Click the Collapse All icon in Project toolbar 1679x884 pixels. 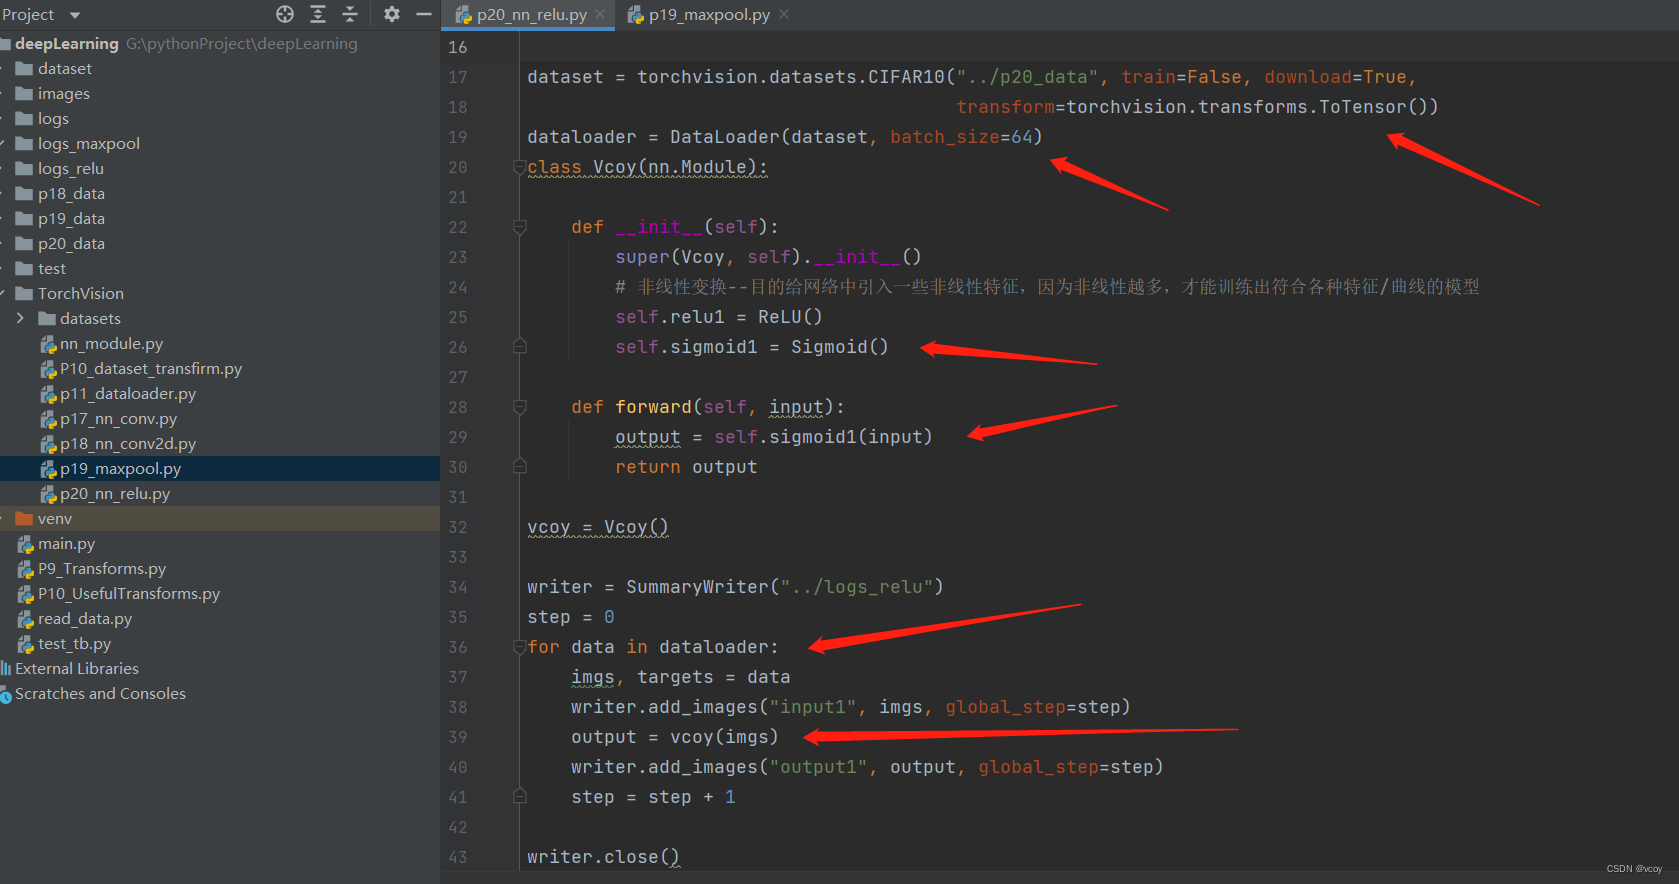click(x=350, y=14)
